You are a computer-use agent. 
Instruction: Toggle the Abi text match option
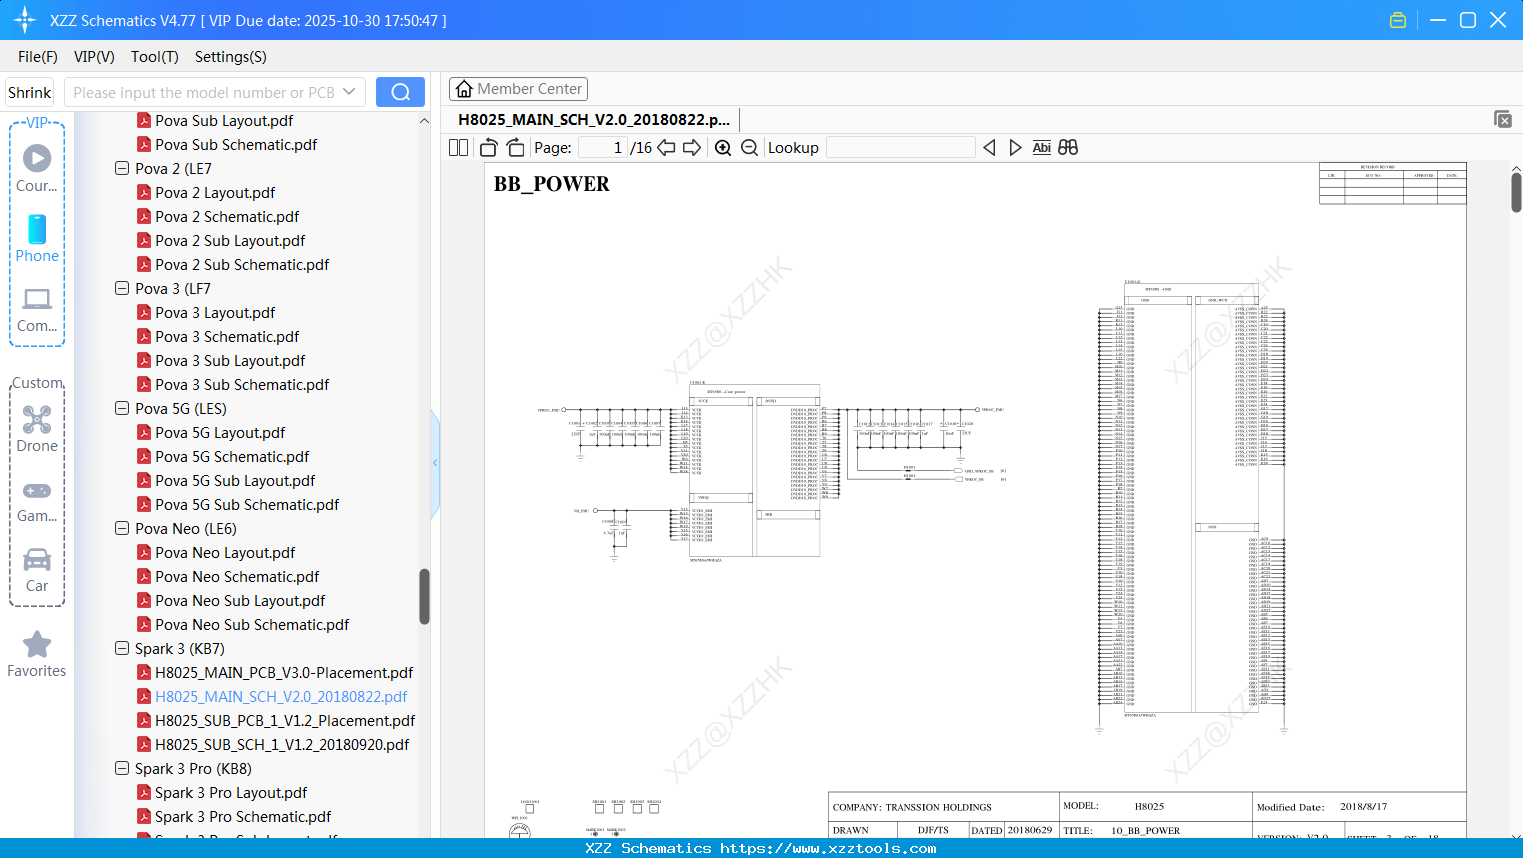point(1041,148)
